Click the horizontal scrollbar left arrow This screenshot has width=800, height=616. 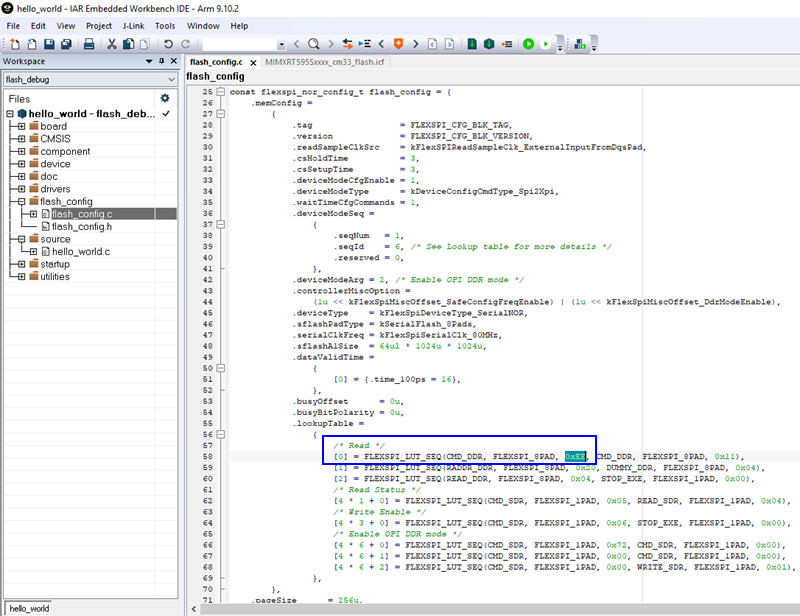[x=194, y=609]
